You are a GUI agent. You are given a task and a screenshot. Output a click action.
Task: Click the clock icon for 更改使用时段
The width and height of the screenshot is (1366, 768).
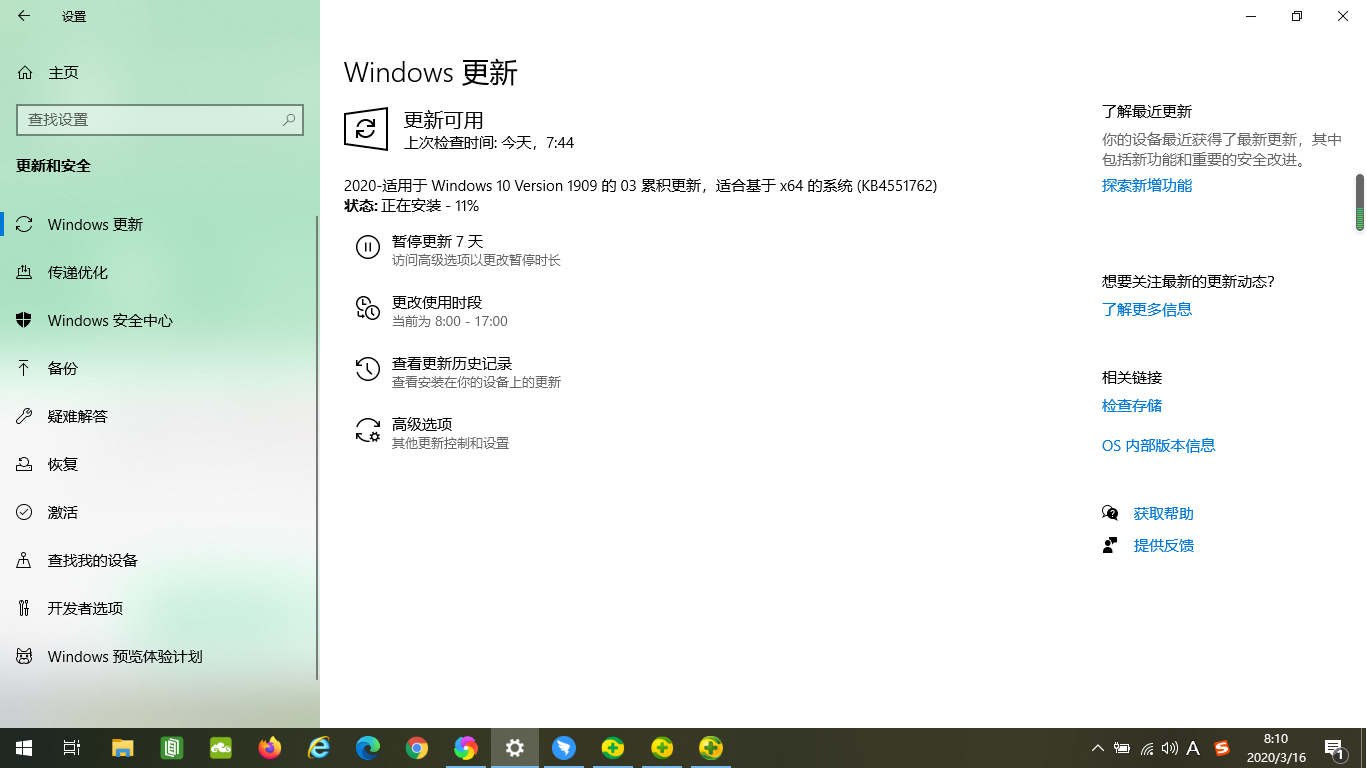(368, 308)
